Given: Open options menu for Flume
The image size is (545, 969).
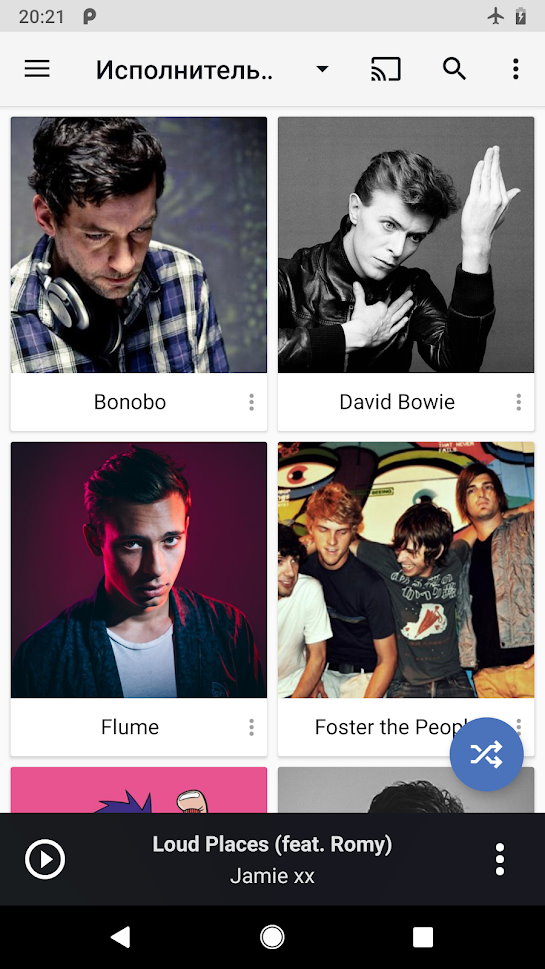Looking at the screenshot, I should pos(251,727).
